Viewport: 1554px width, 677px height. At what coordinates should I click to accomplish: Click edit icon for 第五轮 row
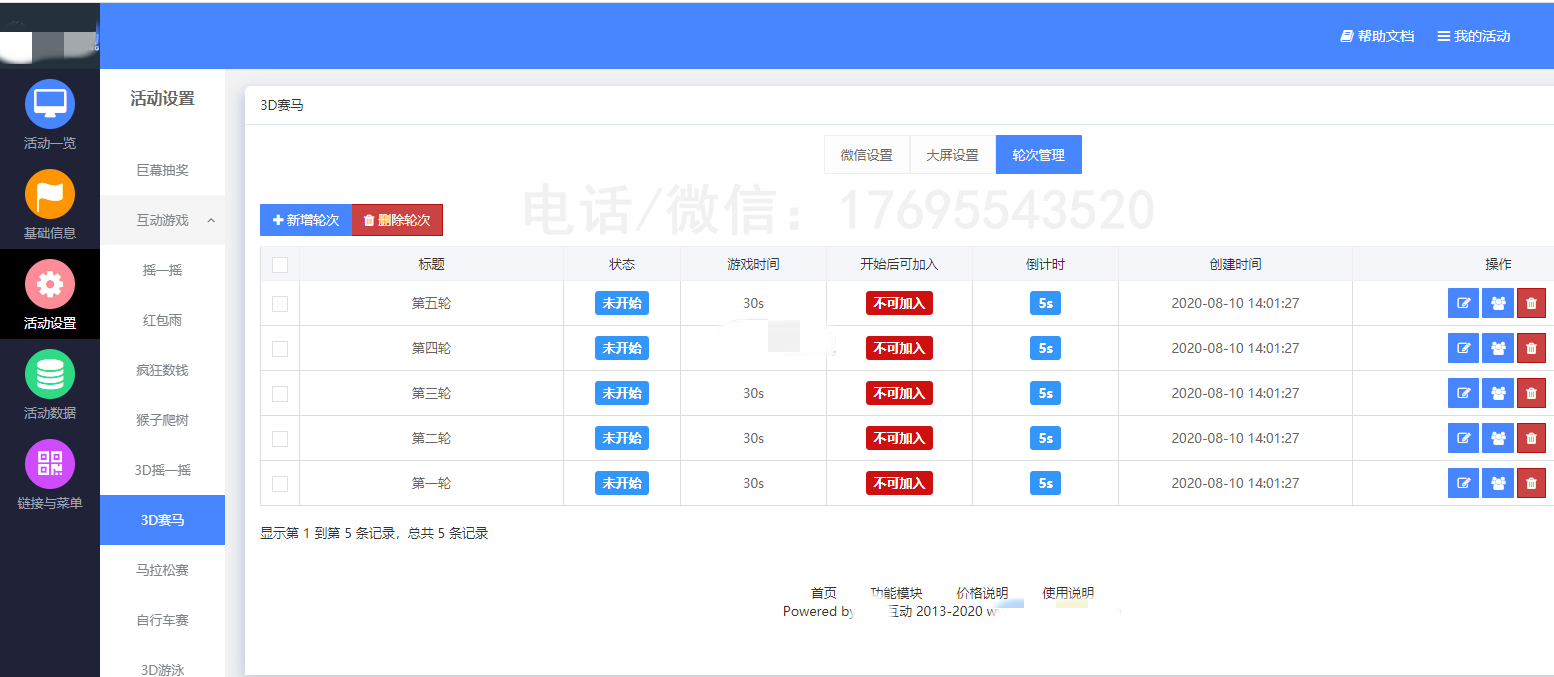pos(1463,303)
